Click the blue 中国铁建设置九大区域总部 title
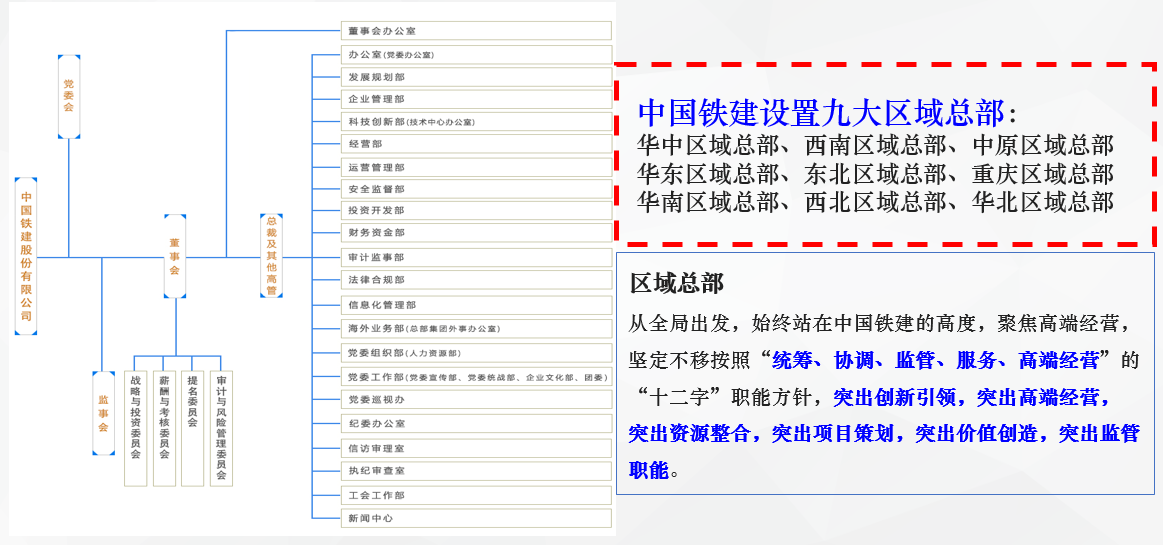Image resolution: width=1163 pixels, height=545 pixels. pyautogui.click(x=822, y=113)
